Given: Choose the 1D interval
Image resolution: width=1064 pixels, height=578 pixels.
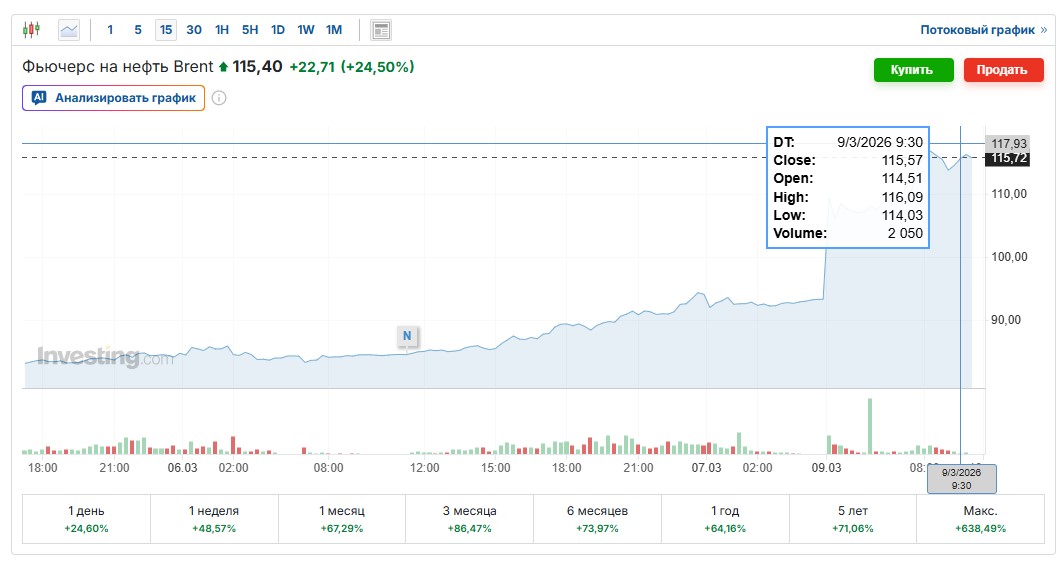Looking at the screenshot, I should tap(278, 30).
